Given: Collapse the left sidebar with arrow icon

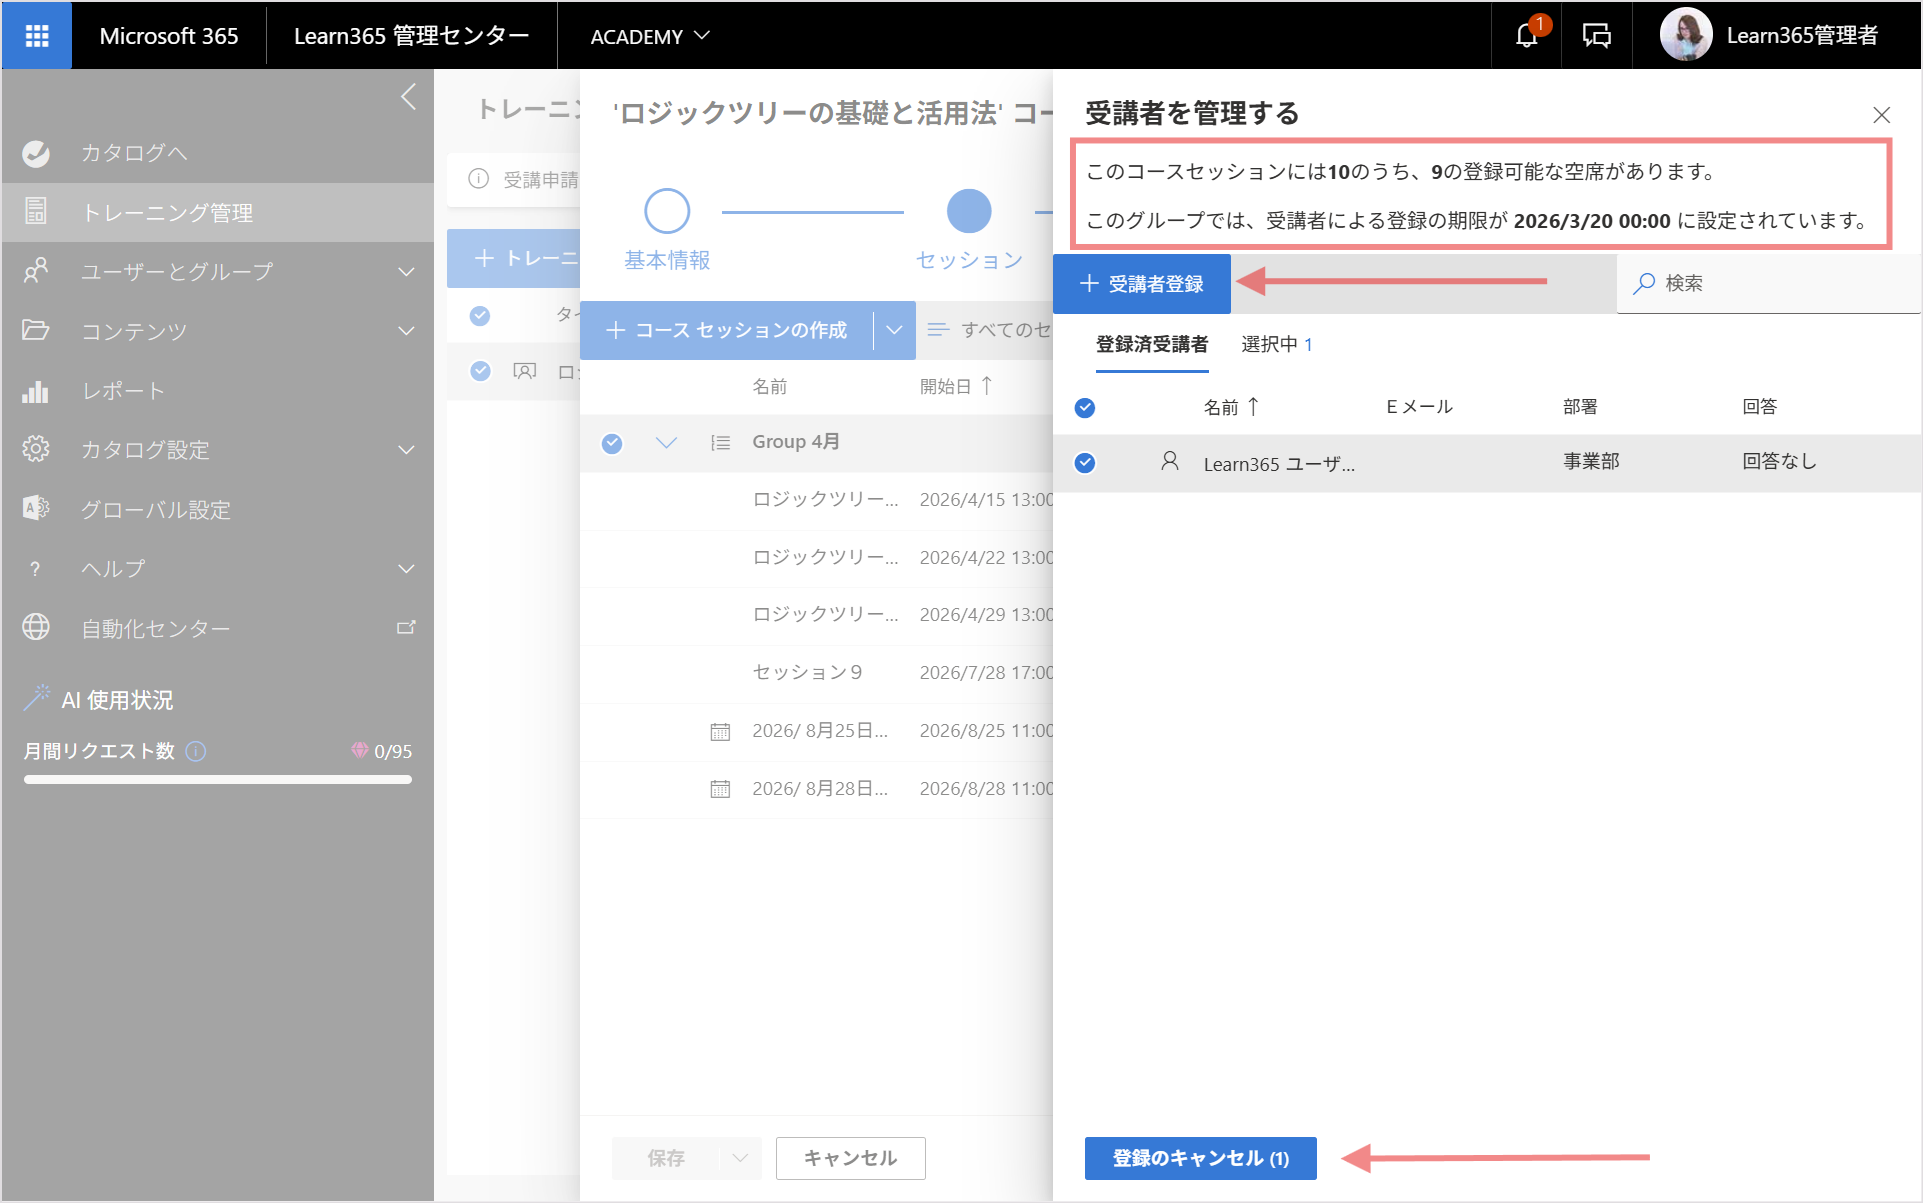Looking at the screenshot, I should click(x=408, y=97).
